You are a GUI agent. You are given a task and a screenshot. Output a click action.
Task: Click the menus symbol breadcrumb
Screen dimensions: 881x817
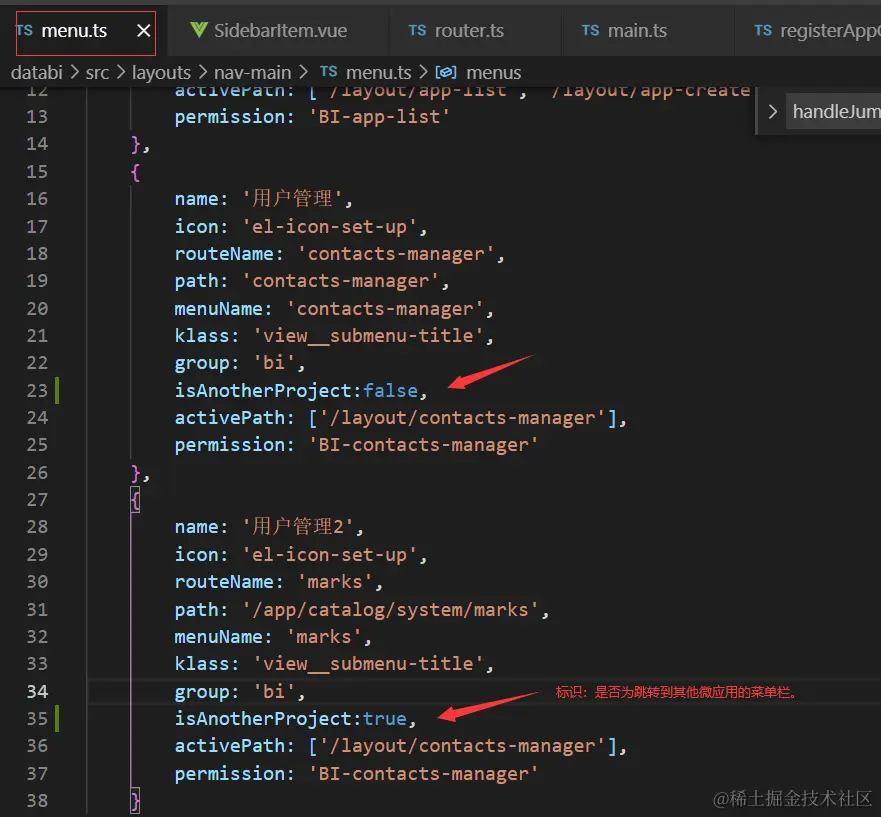493,72
